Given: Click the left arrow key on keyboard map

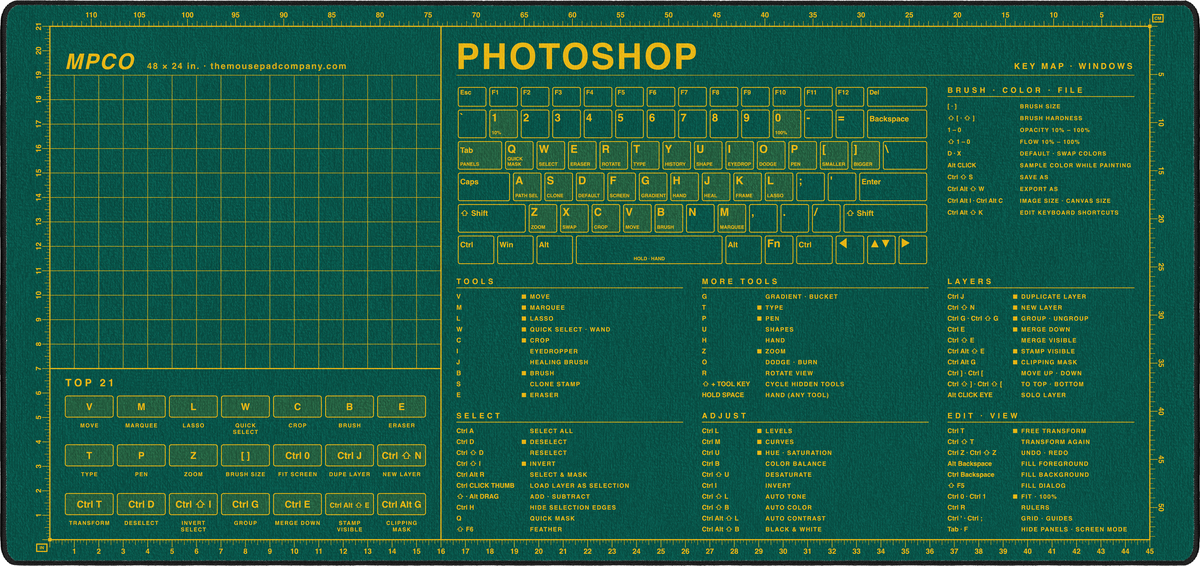Looking at the screenshot, I should point(848,249).
